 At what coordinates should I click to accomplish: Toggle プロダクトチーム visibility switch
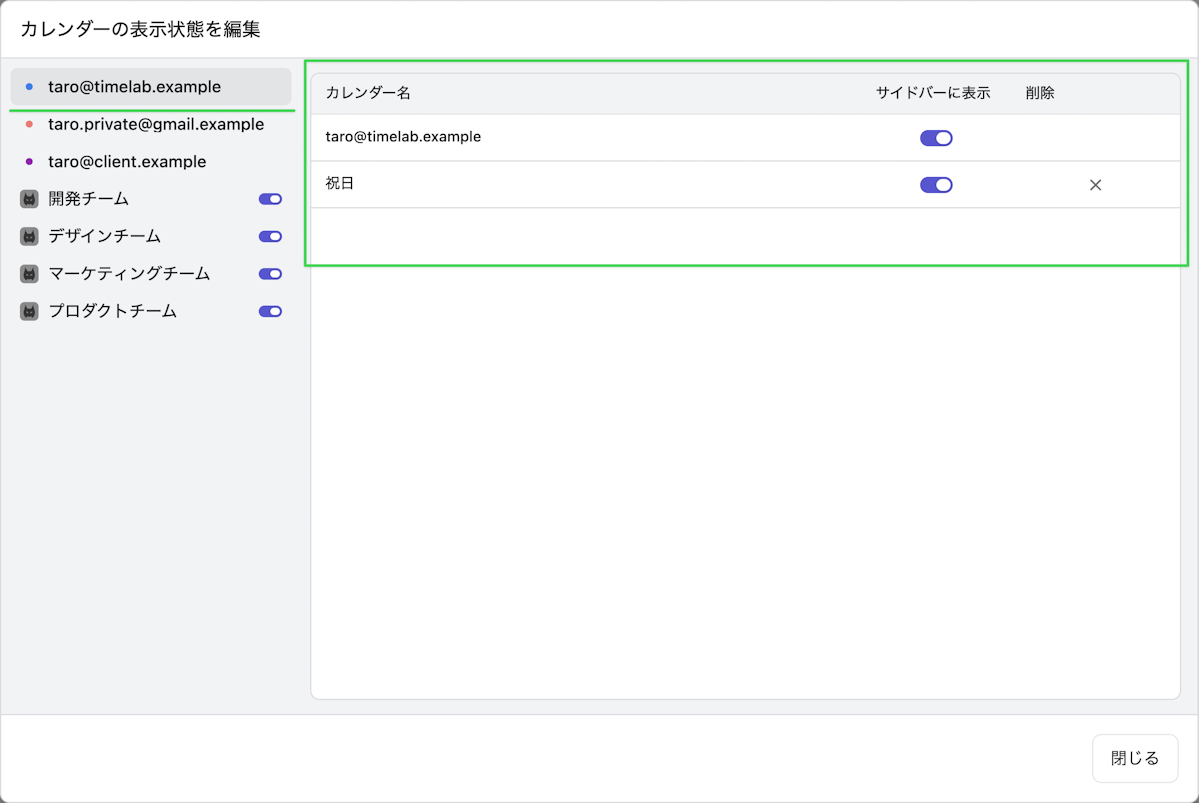(x=270, y=311)
